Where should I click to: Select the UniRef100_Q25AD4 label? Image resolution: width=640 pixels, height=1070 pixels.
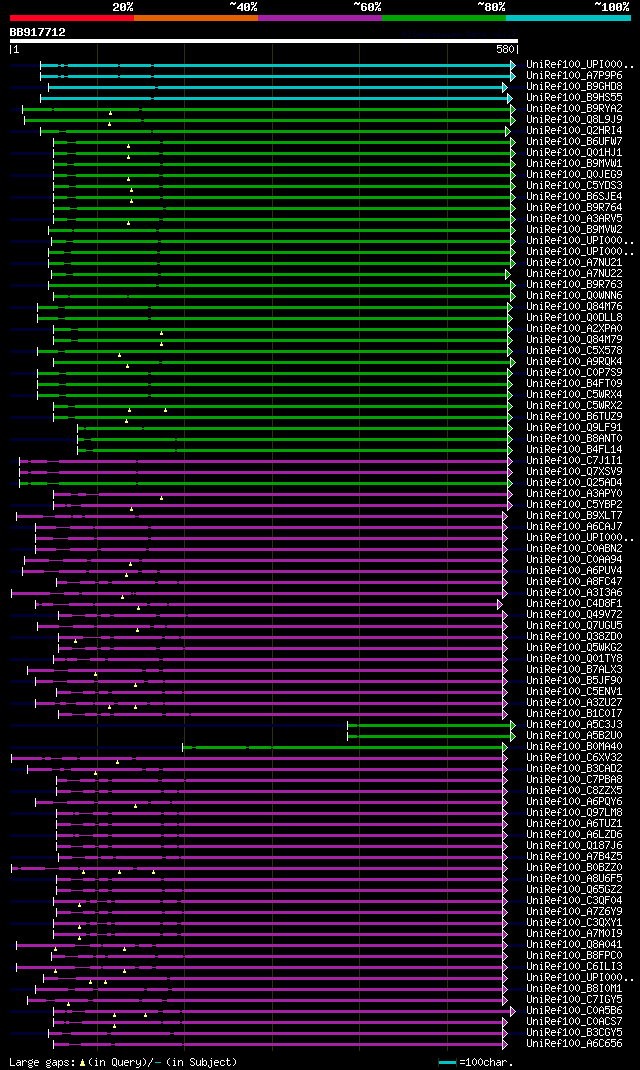(x=574, y=482)
